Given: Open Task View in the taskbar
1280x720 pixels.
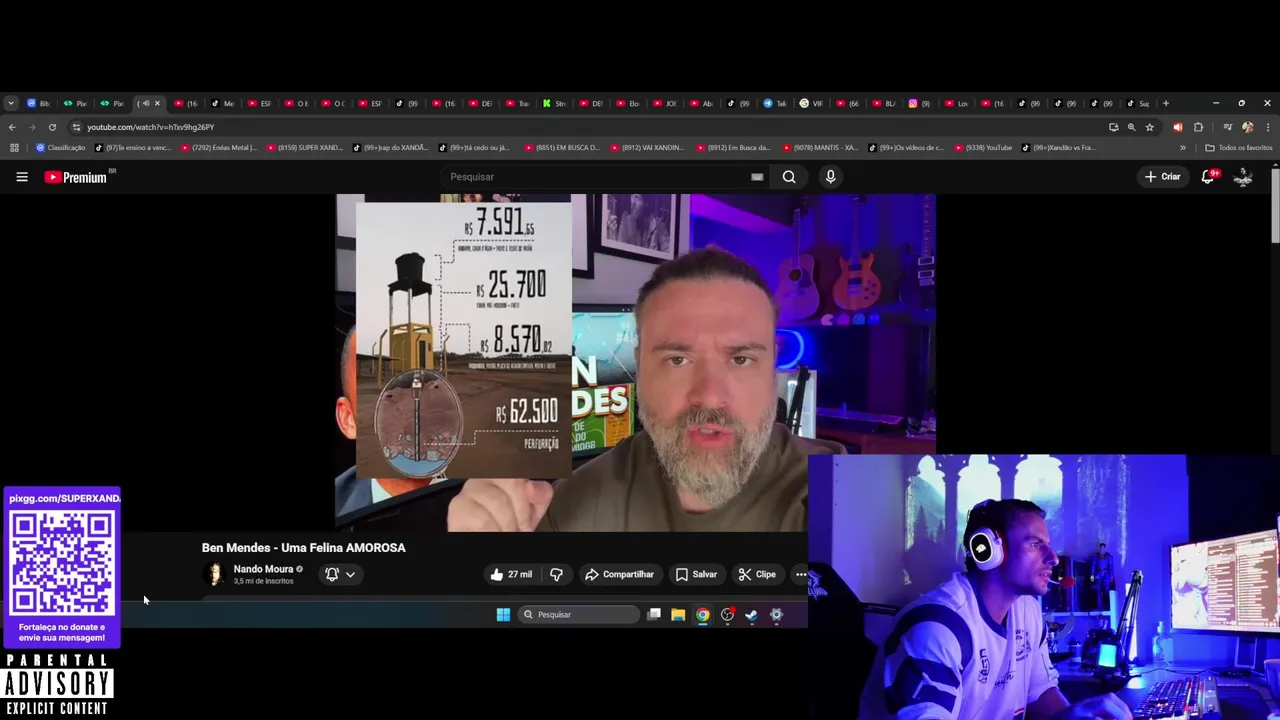Looking at the screenshot, I should 654,615.
